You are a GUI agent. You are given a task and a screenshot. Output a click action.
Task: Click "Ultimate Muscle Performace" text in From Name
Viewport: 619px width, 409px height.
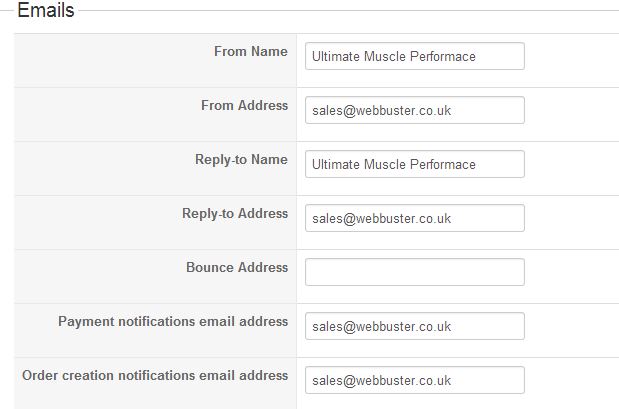point(393,56)
